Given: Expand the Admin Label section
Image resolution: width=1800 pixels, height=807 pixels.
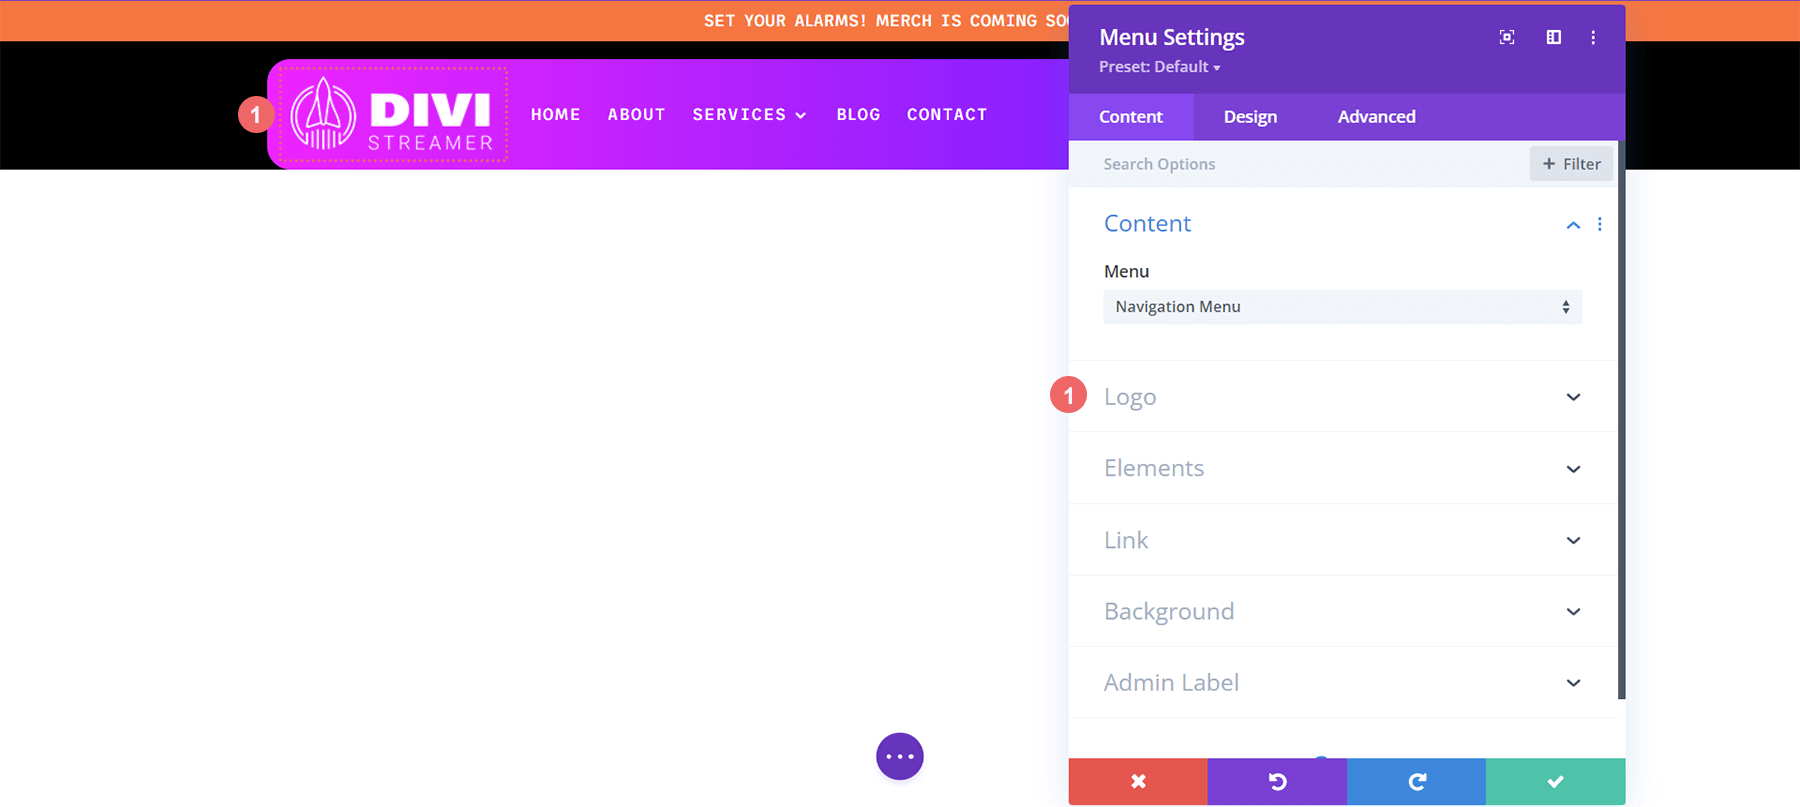Looking at the screenshot, I should click(1343, 682).
